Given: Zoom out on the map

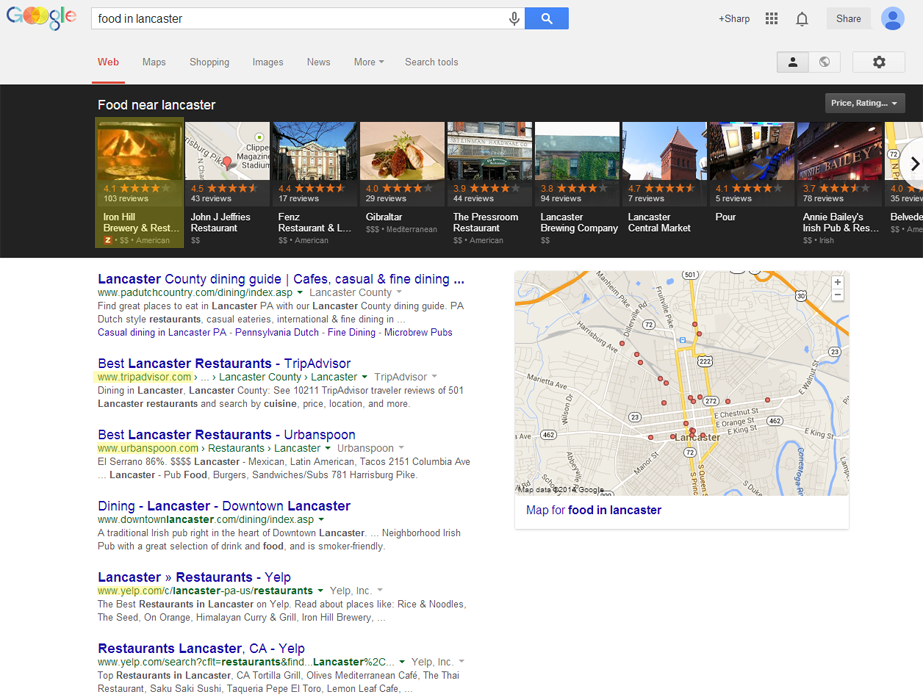Looking at the screenshot, I should coord(837,295).
